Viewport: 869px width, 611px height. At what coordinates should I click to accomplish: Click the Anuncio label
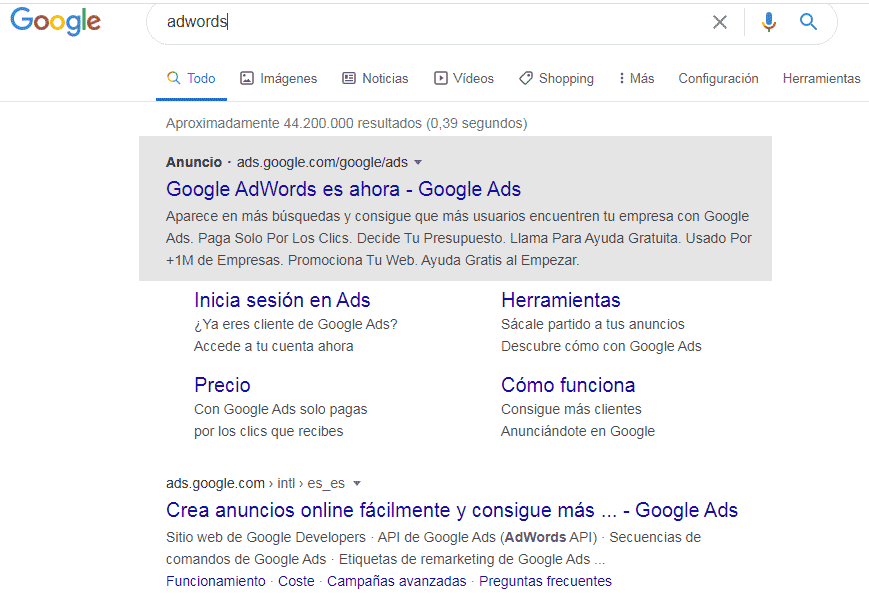pos(193,162)
